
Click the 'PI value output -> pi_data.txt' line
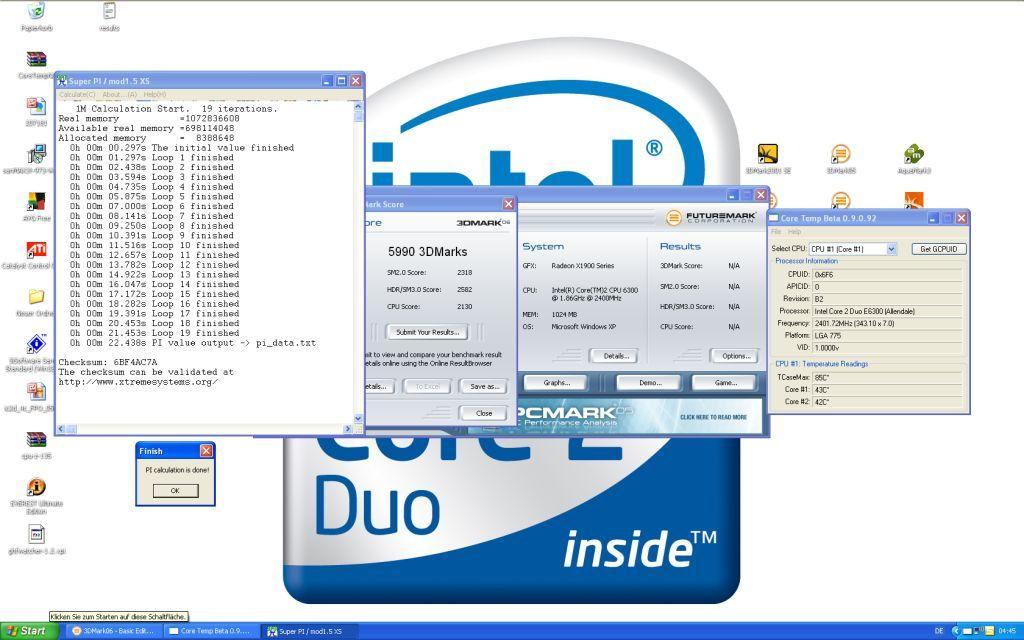193,343
